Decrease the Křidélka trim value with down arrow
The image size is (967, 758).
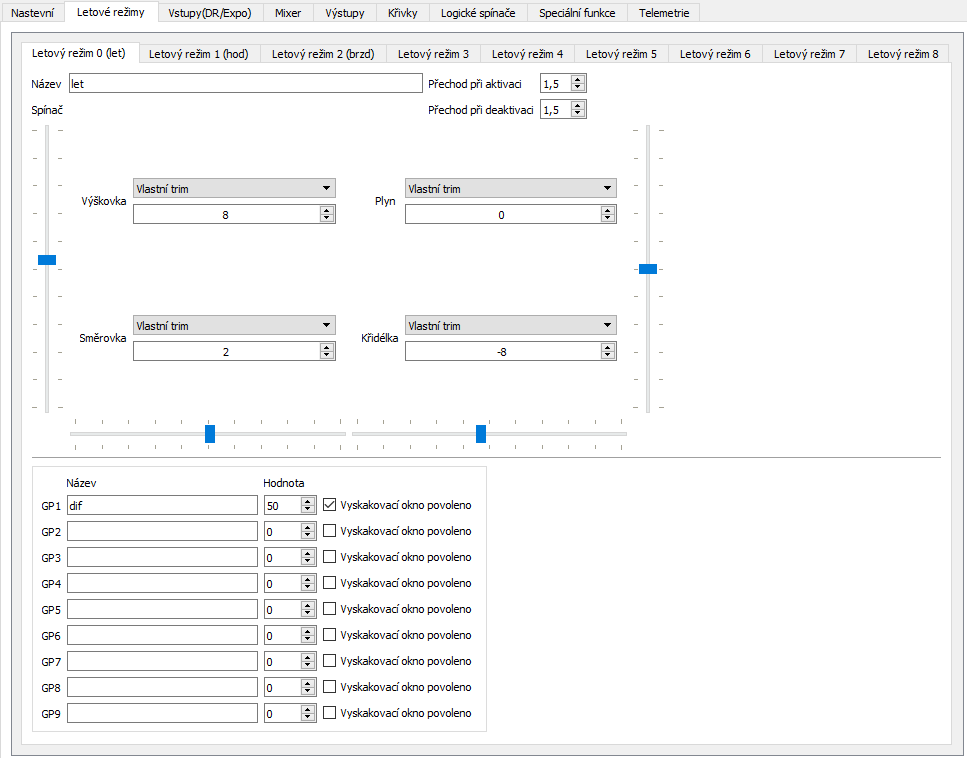[x=608, y=355]
